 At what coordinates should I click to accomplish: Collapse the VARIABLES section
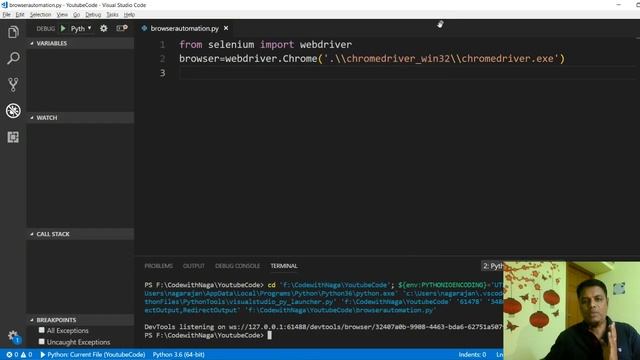point(80,43)
